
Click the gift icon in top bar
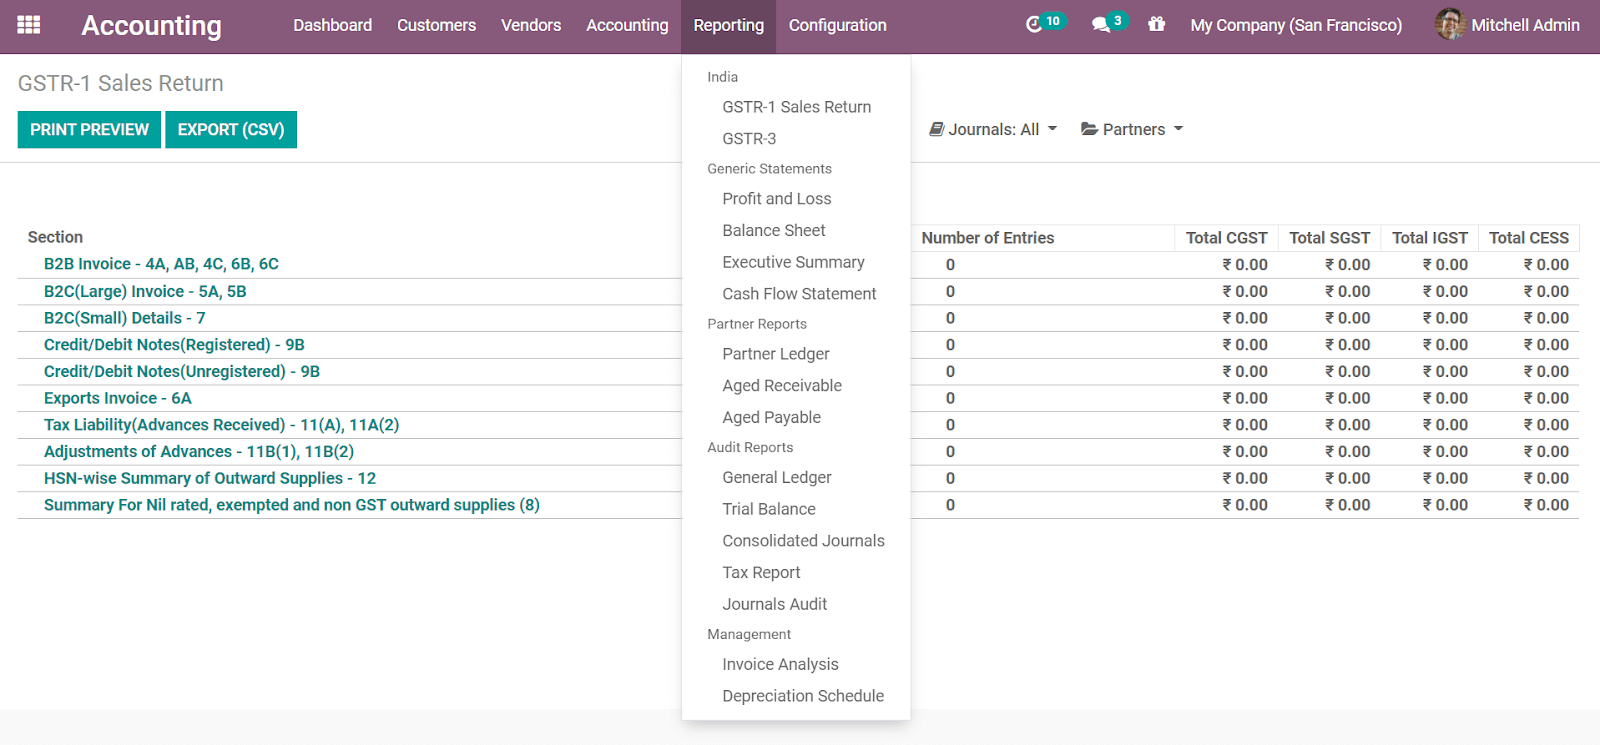tap(1156, 24)
